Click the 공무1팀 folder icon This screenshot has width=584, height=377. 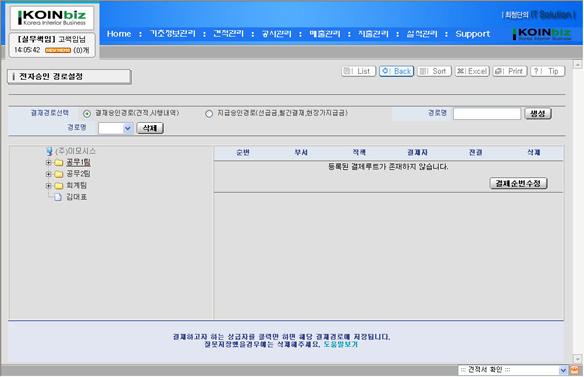pos(58,162)
